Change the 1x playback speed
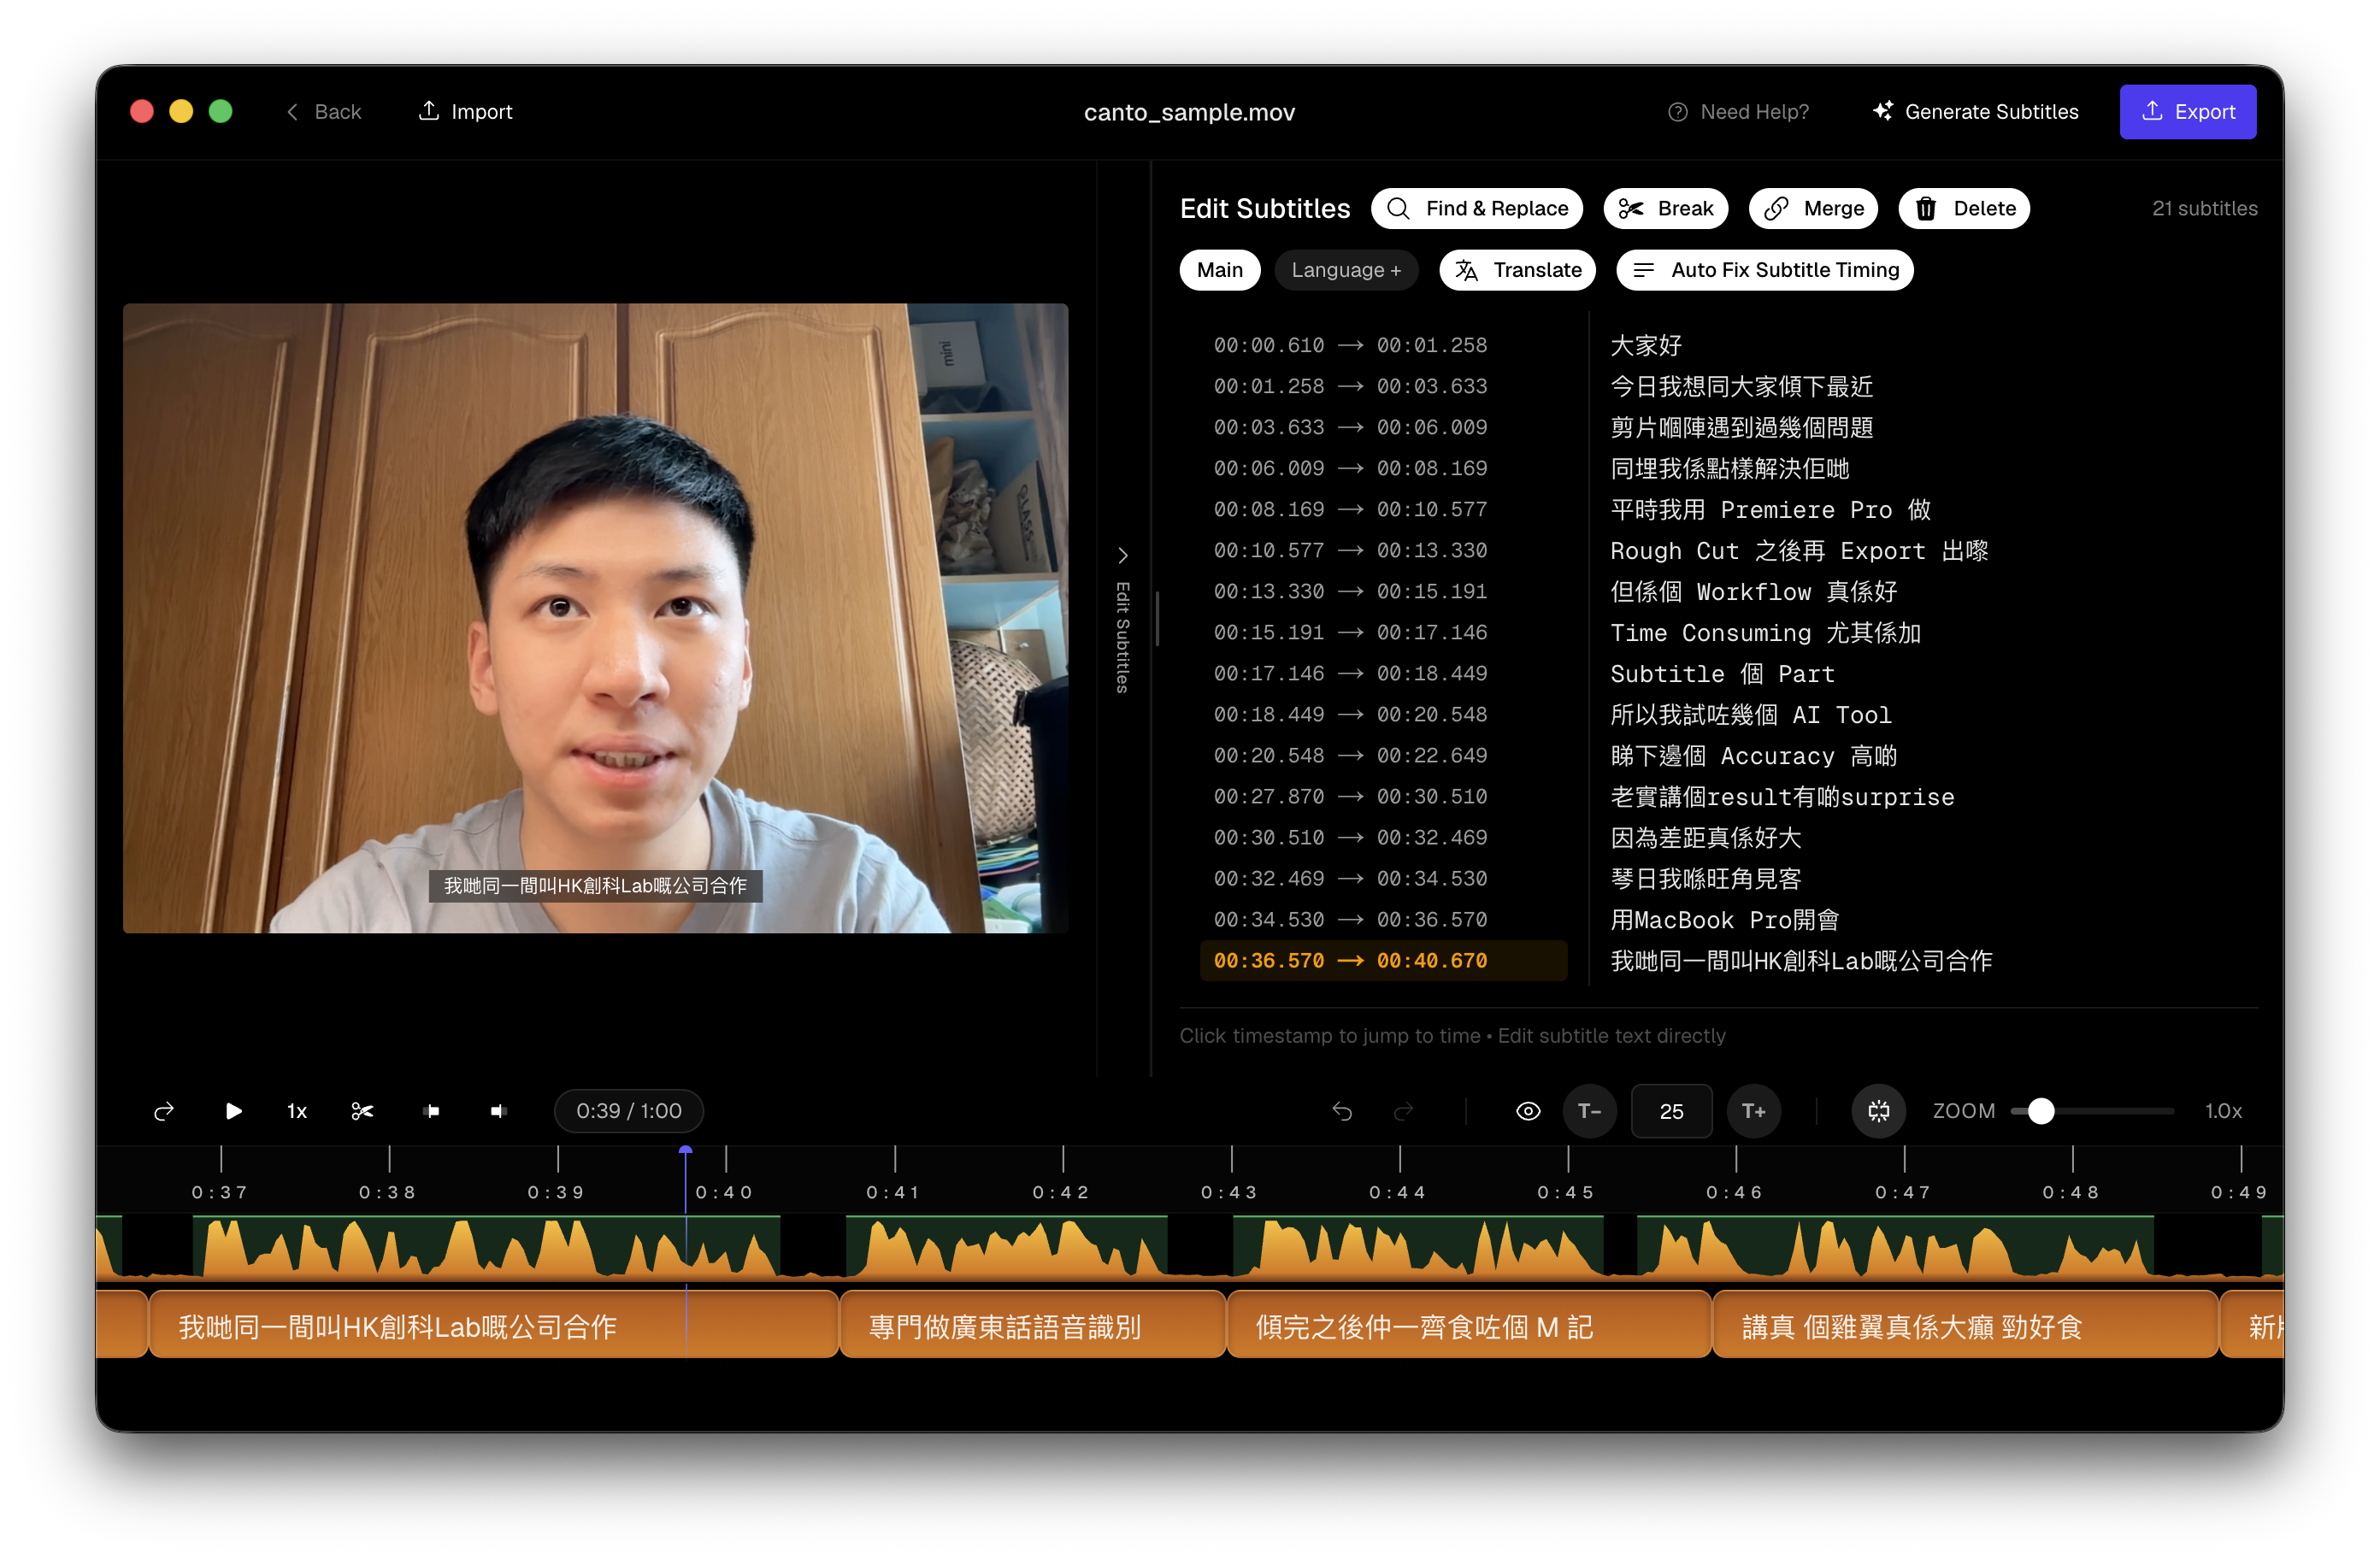Viewport: 2380px width, 1559px height. (297, 1111)
